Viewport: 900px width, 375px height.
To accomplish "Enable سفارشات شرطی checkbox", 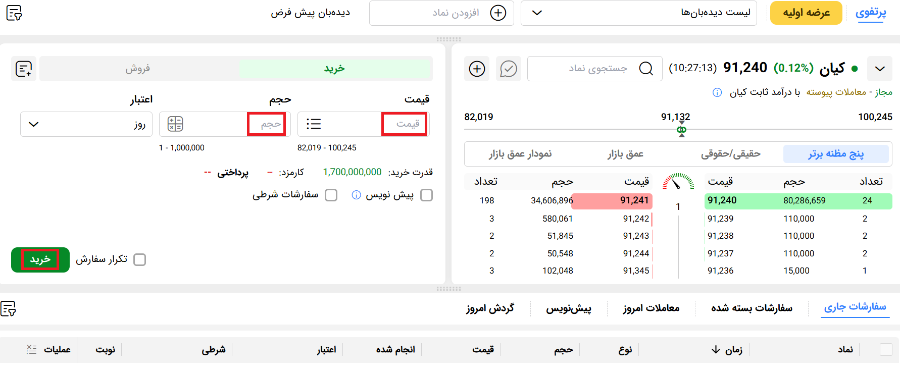I will point(331,195).
